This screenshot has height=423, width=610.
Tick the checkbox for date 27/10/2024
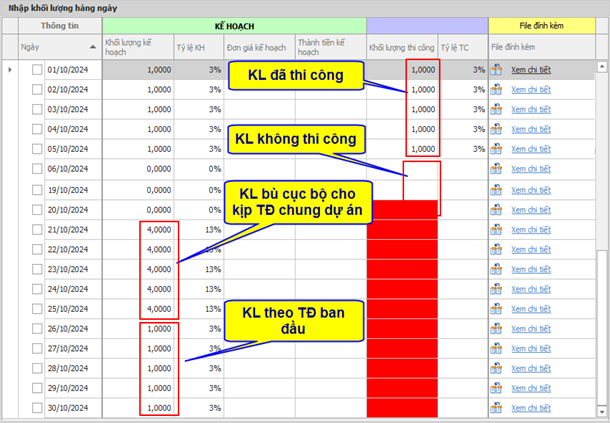pos(37,349)
